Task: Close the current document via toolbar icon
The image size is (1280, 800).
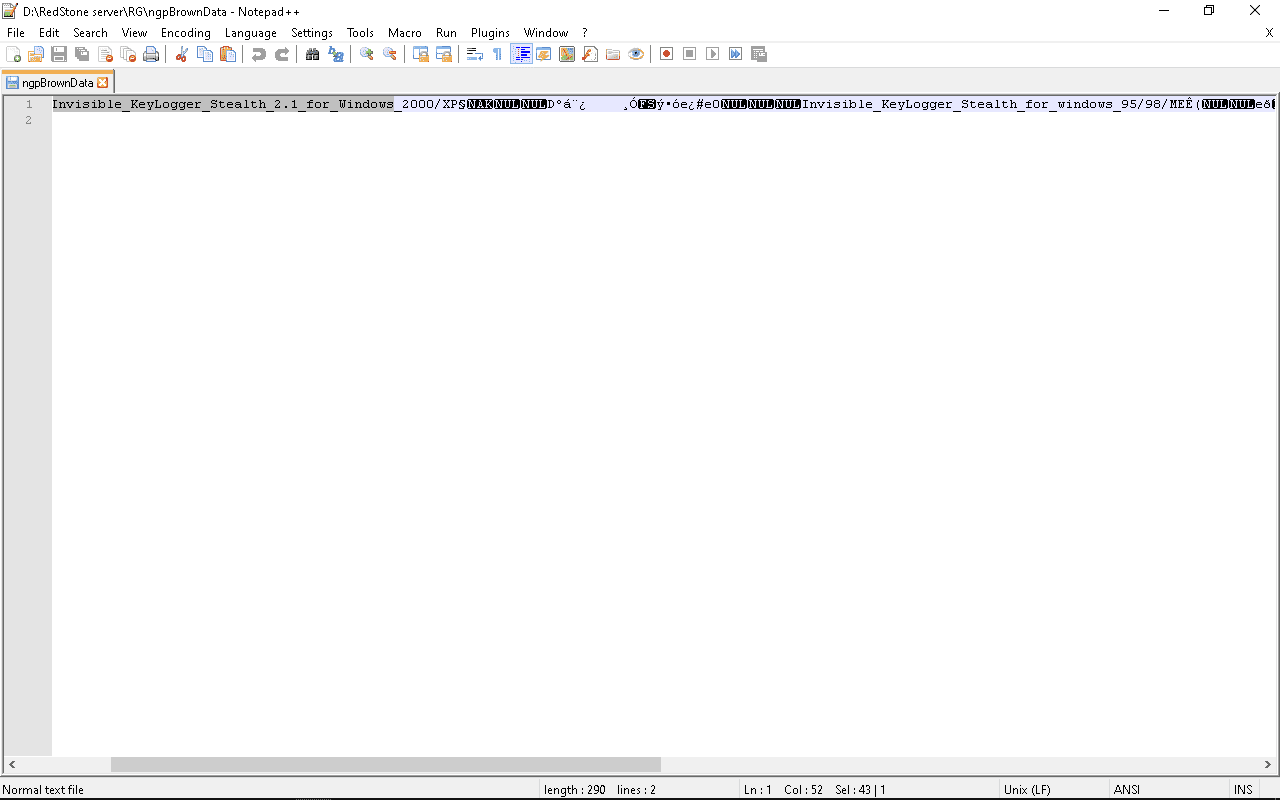Action: pyautogui.click(x=105, y=54)
